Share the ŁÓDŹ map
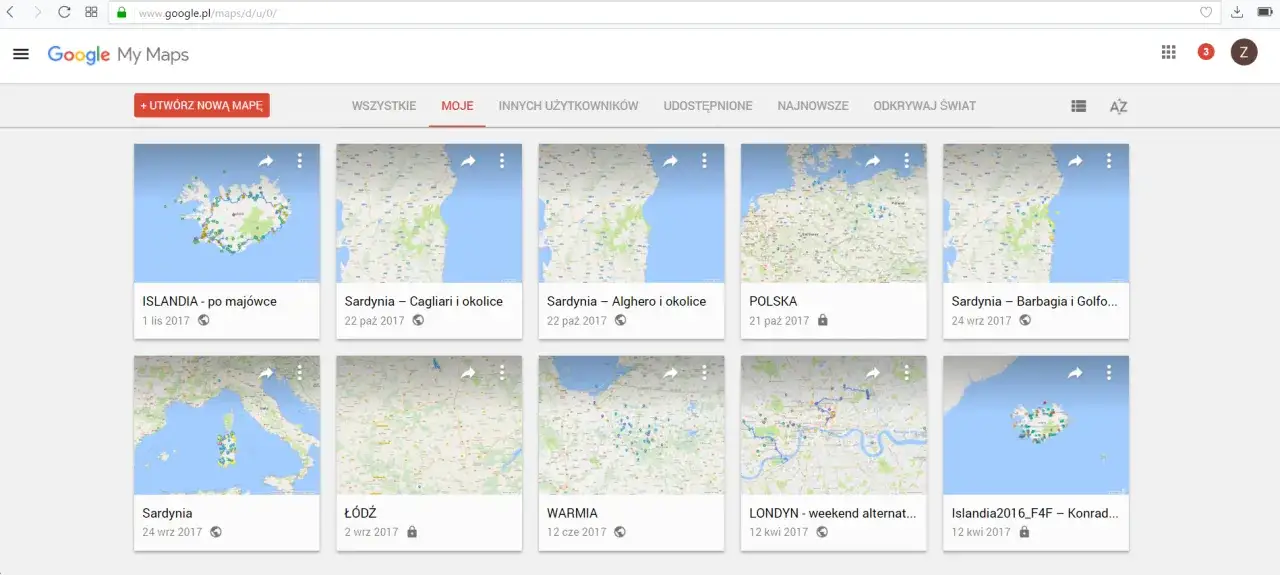This screenshot has height=575, width=1280. [468, 373]
